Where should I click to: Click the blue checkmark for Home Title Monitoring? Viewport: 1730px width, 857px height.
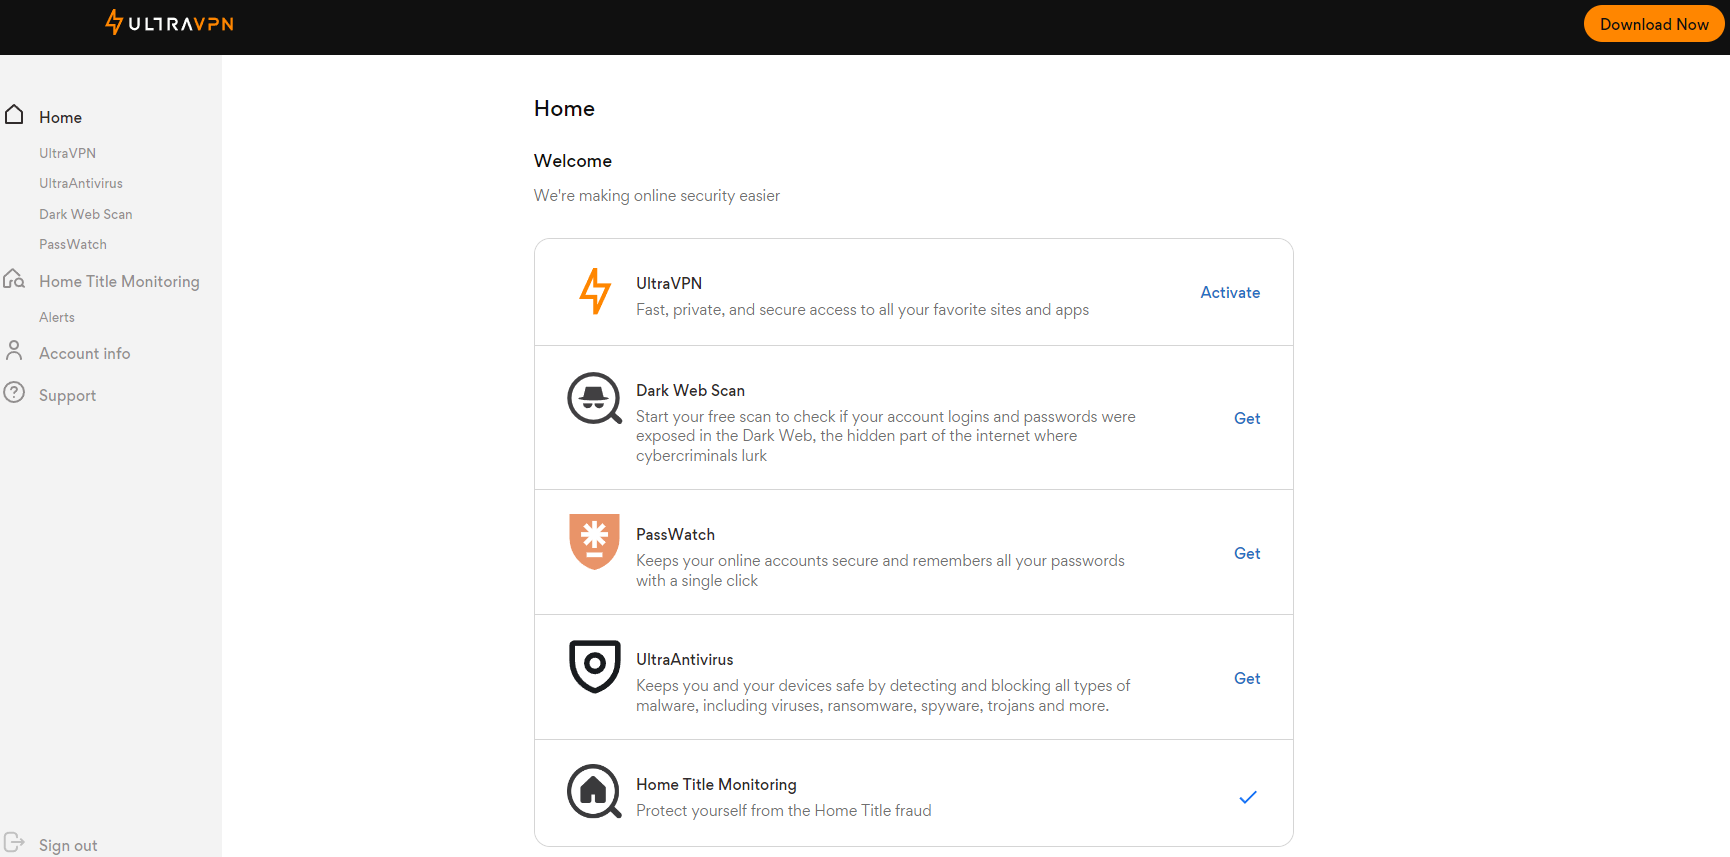pyautogui.click(x=1248, y=797)
